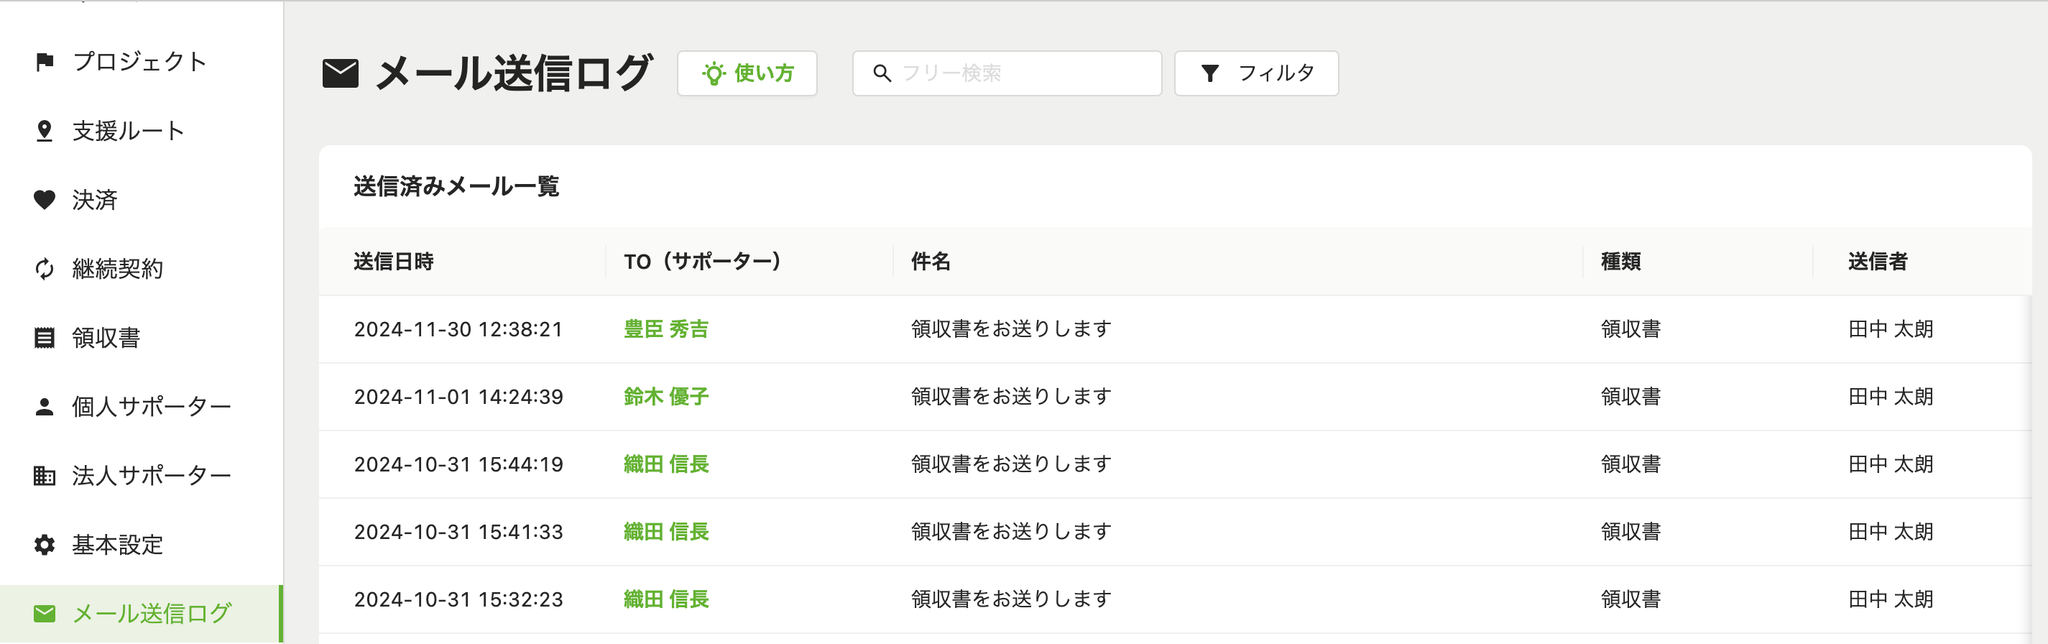Open 織田 信長 link in 15:41:33 row
The image size is (2048, 644).
click(666, 532)
